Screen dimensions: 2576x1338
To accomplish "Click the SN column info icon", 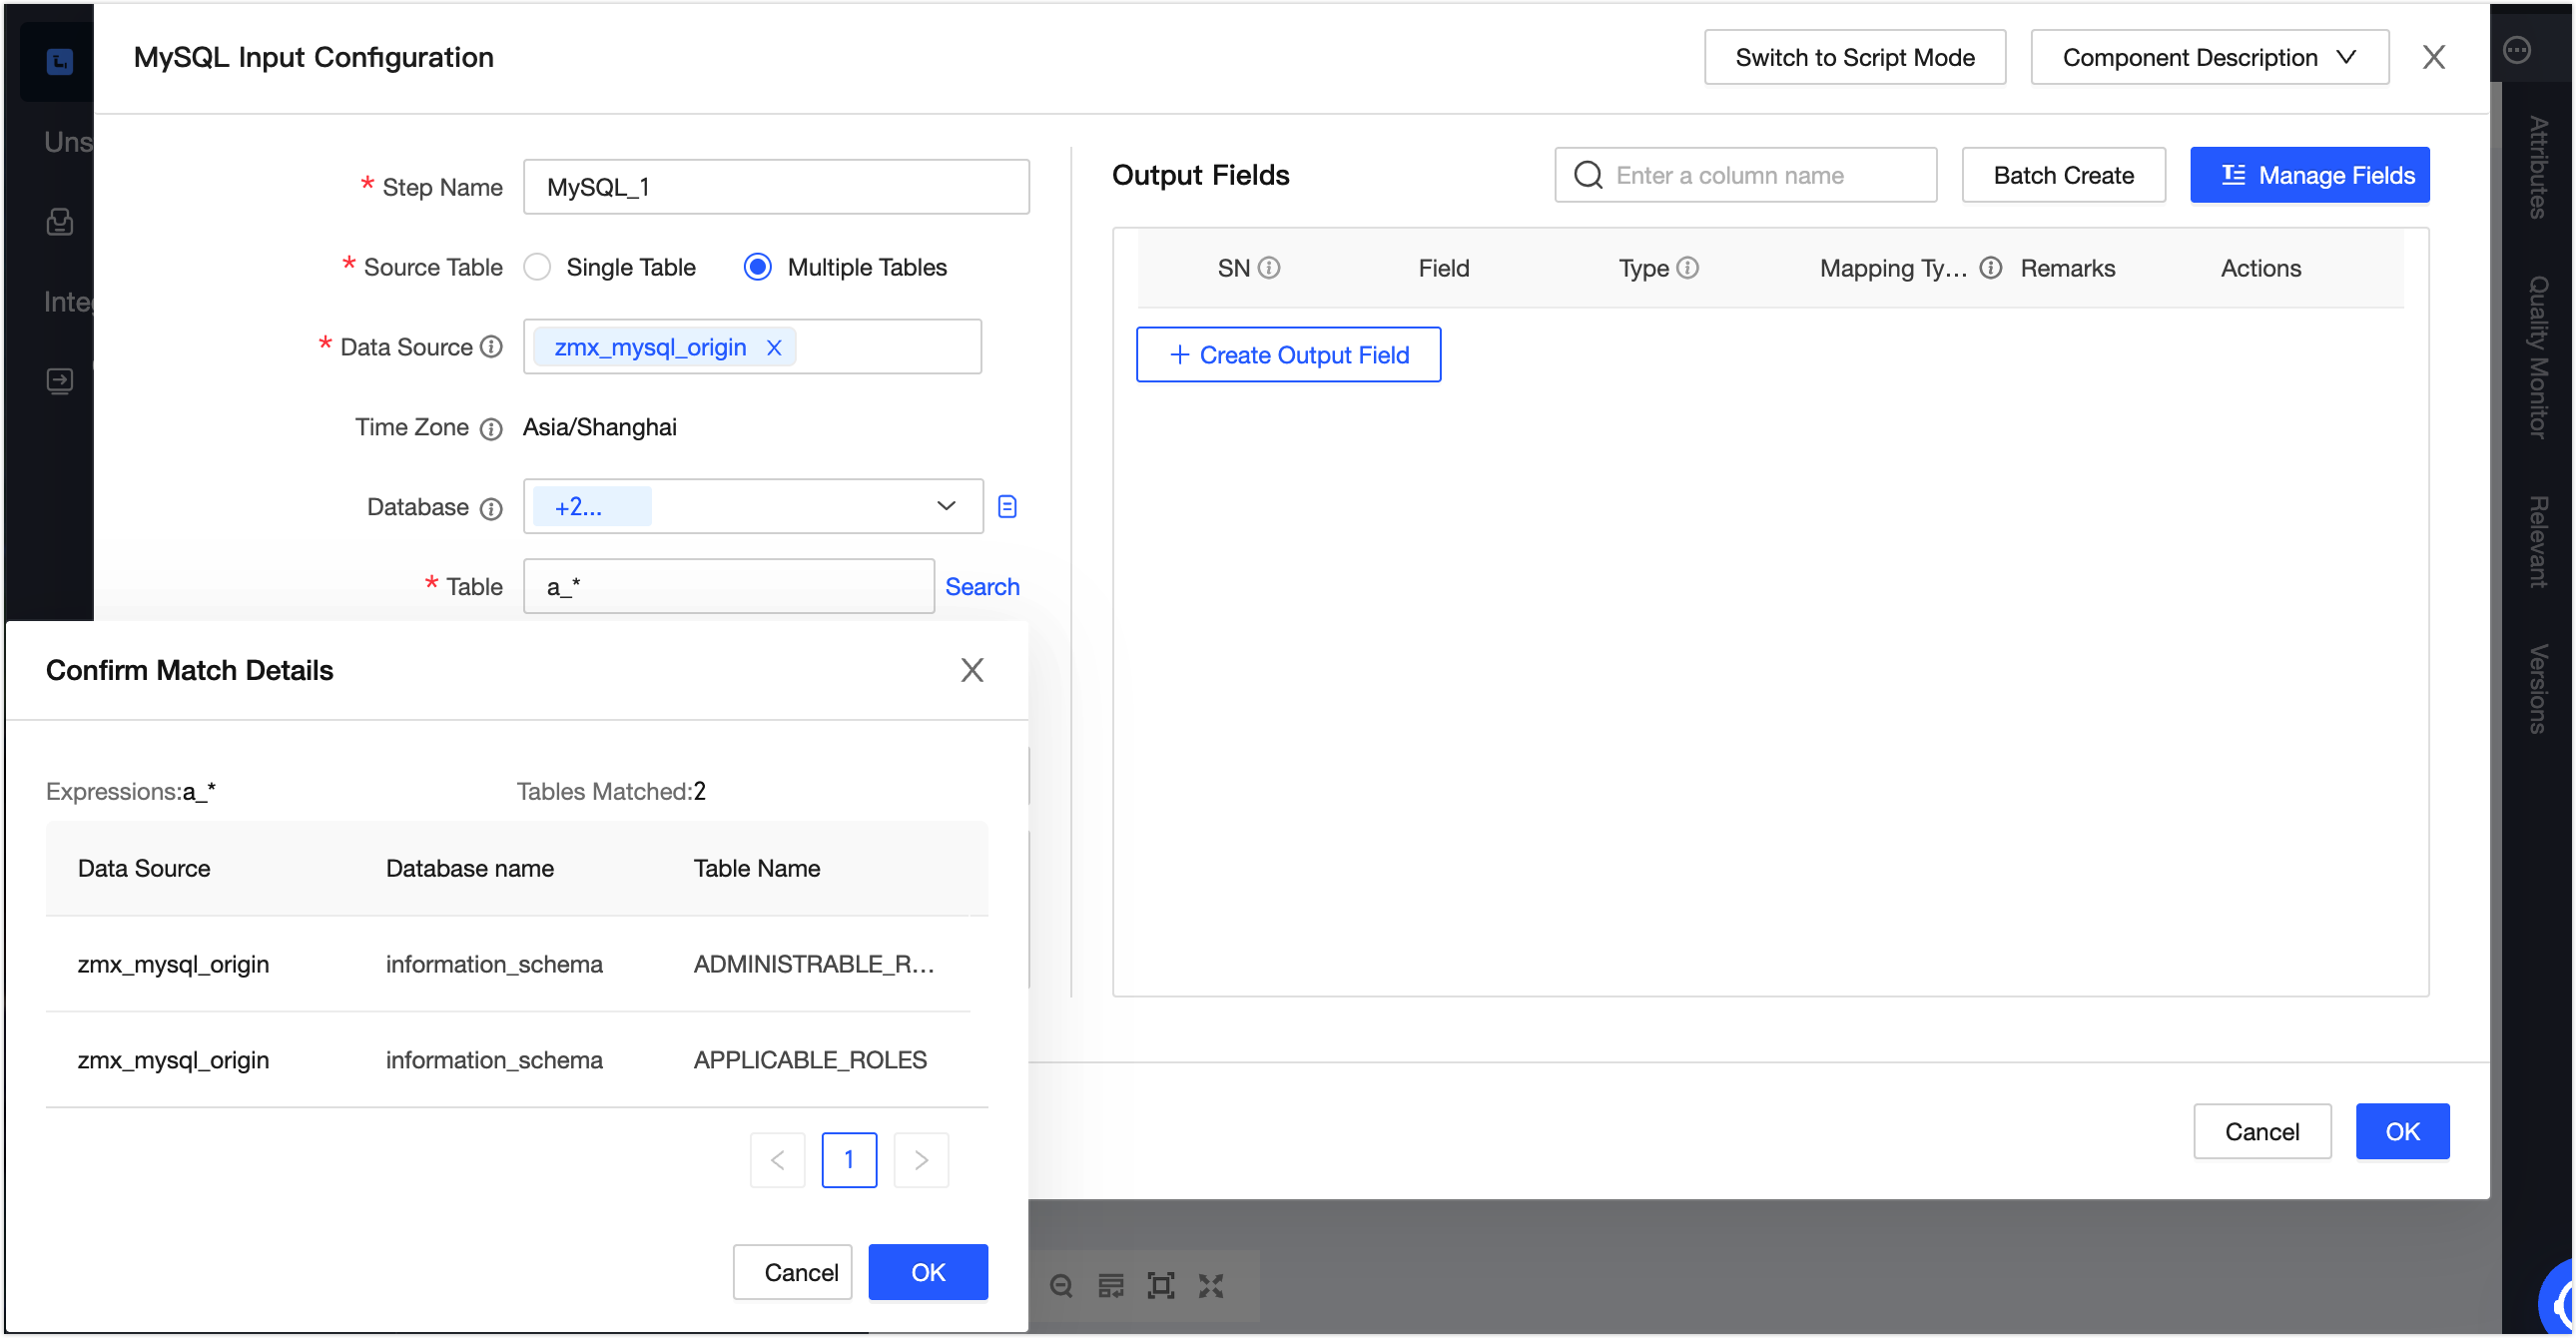I will 1269,267.
